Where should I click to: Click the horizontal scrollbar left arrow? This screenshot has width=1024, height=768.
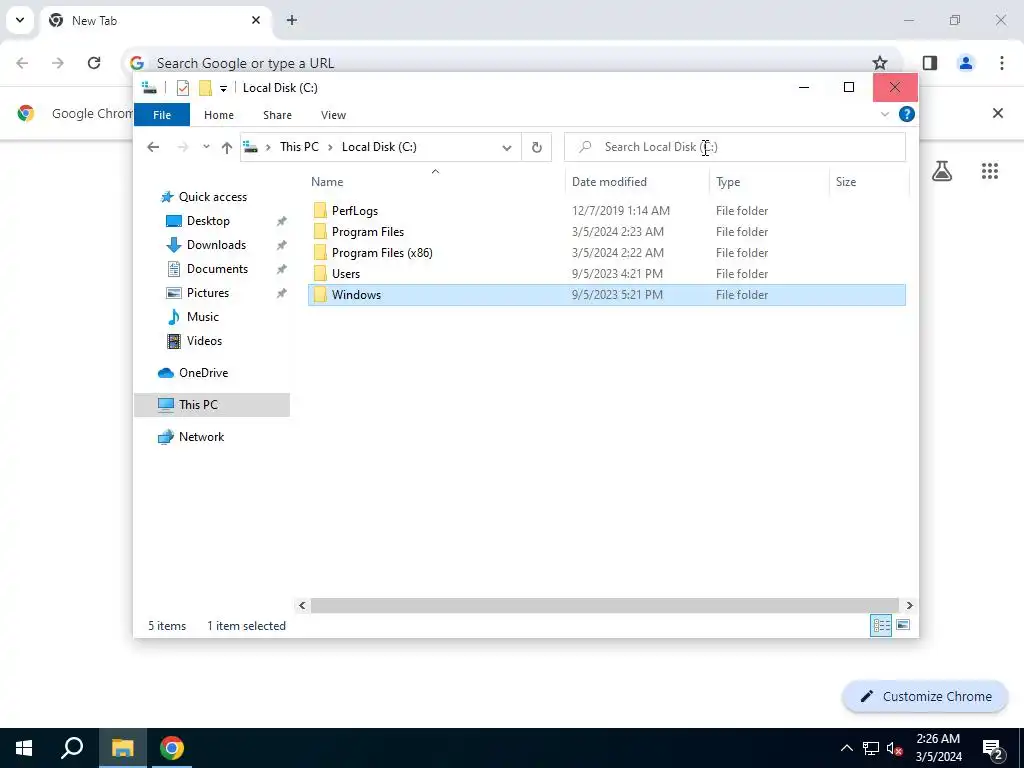click(x=302, y=605)
